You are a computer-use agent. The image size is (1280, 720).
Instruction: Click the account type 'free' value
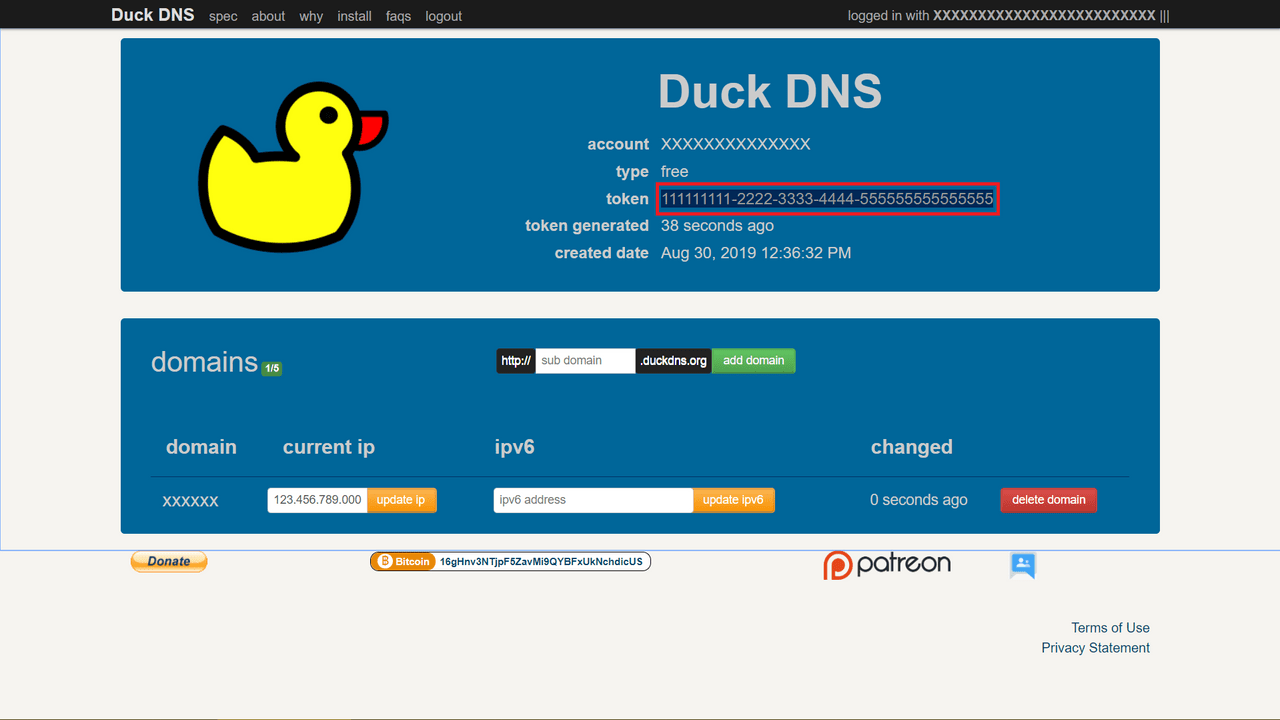click(675, 172)
